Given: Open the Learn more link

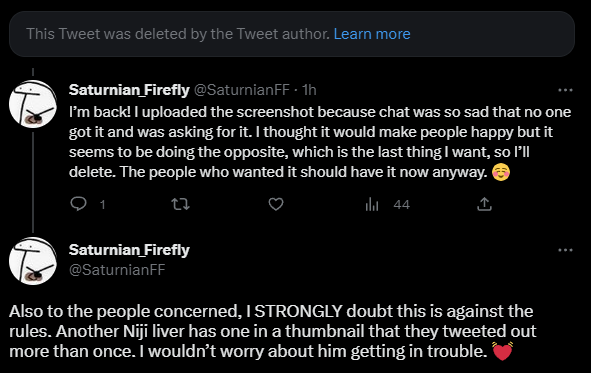Looking at the screenshot, I should [x=372, y=34].
